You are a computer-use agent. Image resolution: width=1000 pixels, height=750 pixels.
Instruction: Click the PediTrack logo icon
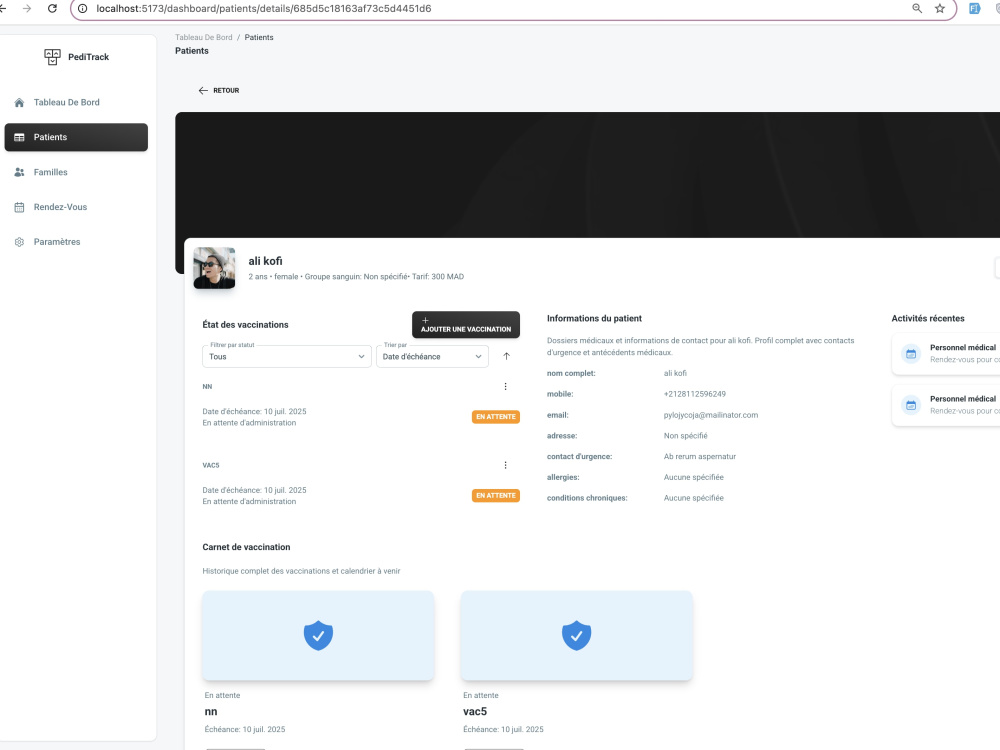pos(52,57)
